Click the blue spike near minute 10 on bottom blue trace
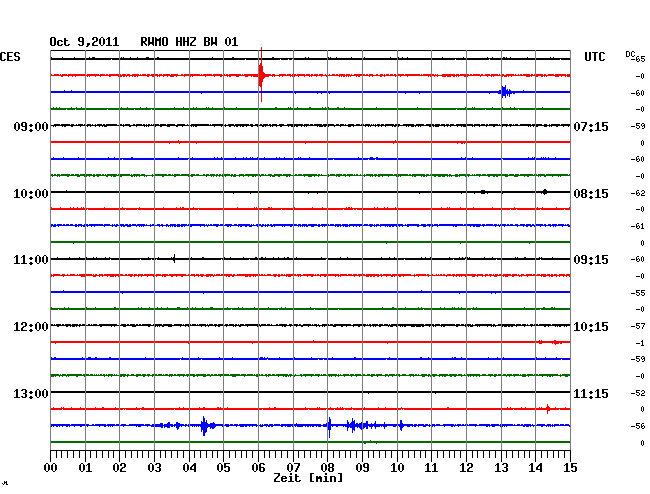The width and height of the screenshot is (650, 494). point(401,425)
